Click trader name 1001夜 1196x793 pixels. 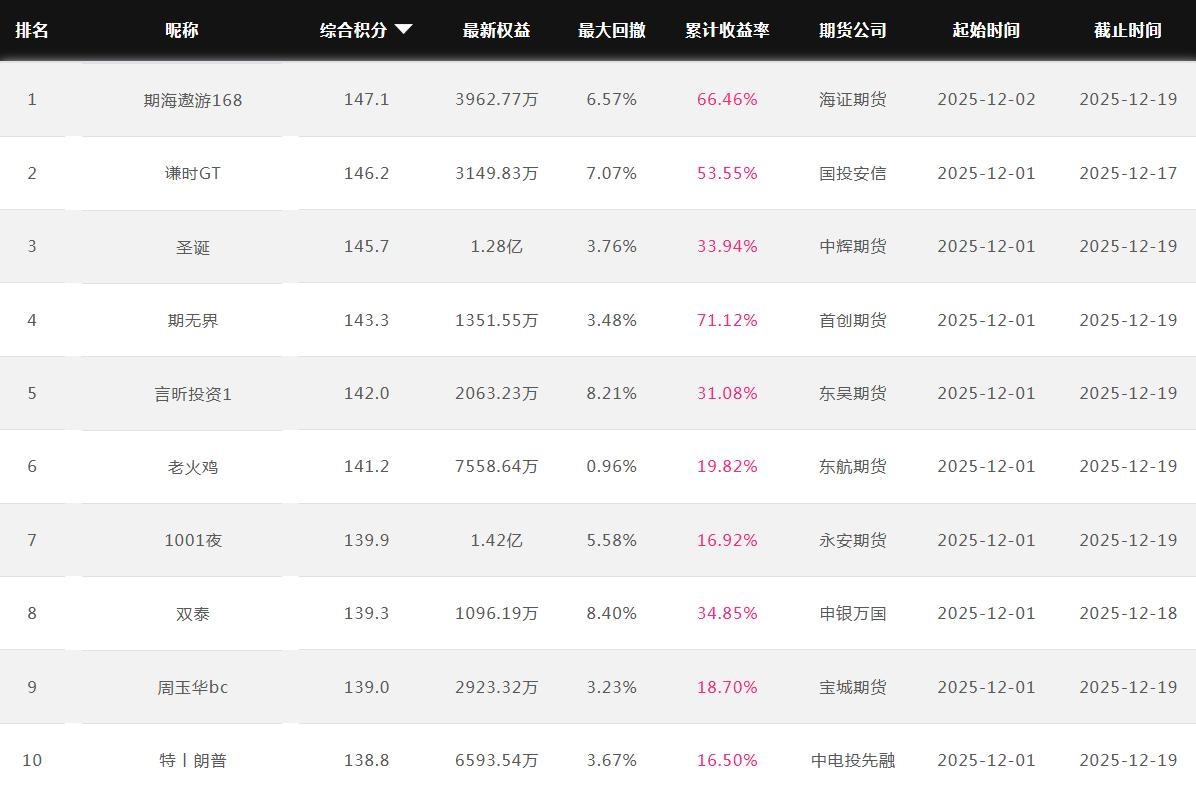coord(193,540)
